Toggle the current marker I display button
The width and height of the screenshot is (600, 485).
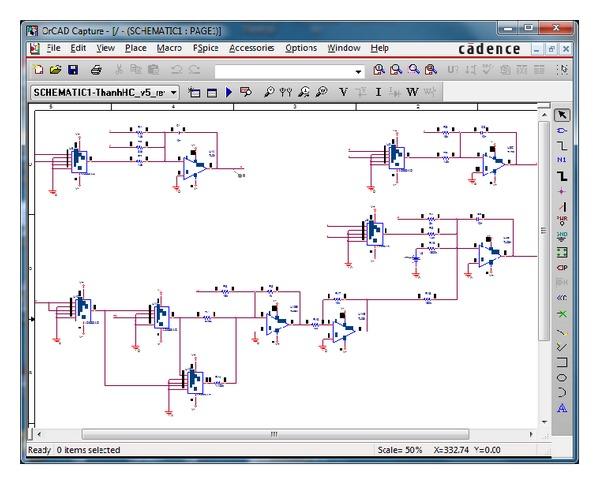(378, 92)
